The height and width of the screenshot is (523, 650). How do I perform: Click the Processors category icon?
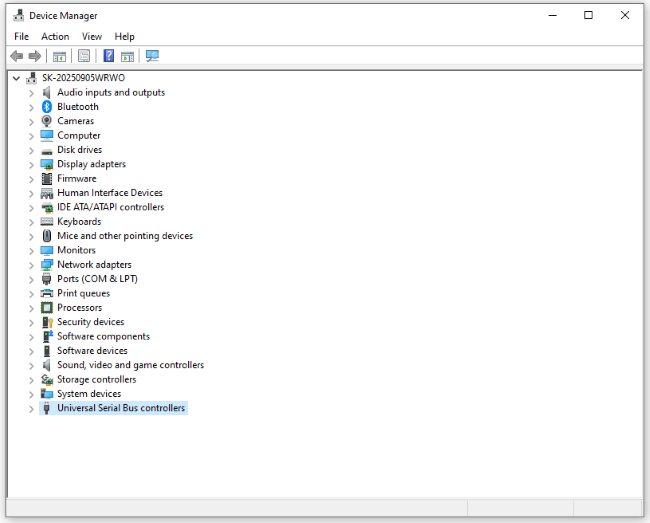[x=47, y=308]
